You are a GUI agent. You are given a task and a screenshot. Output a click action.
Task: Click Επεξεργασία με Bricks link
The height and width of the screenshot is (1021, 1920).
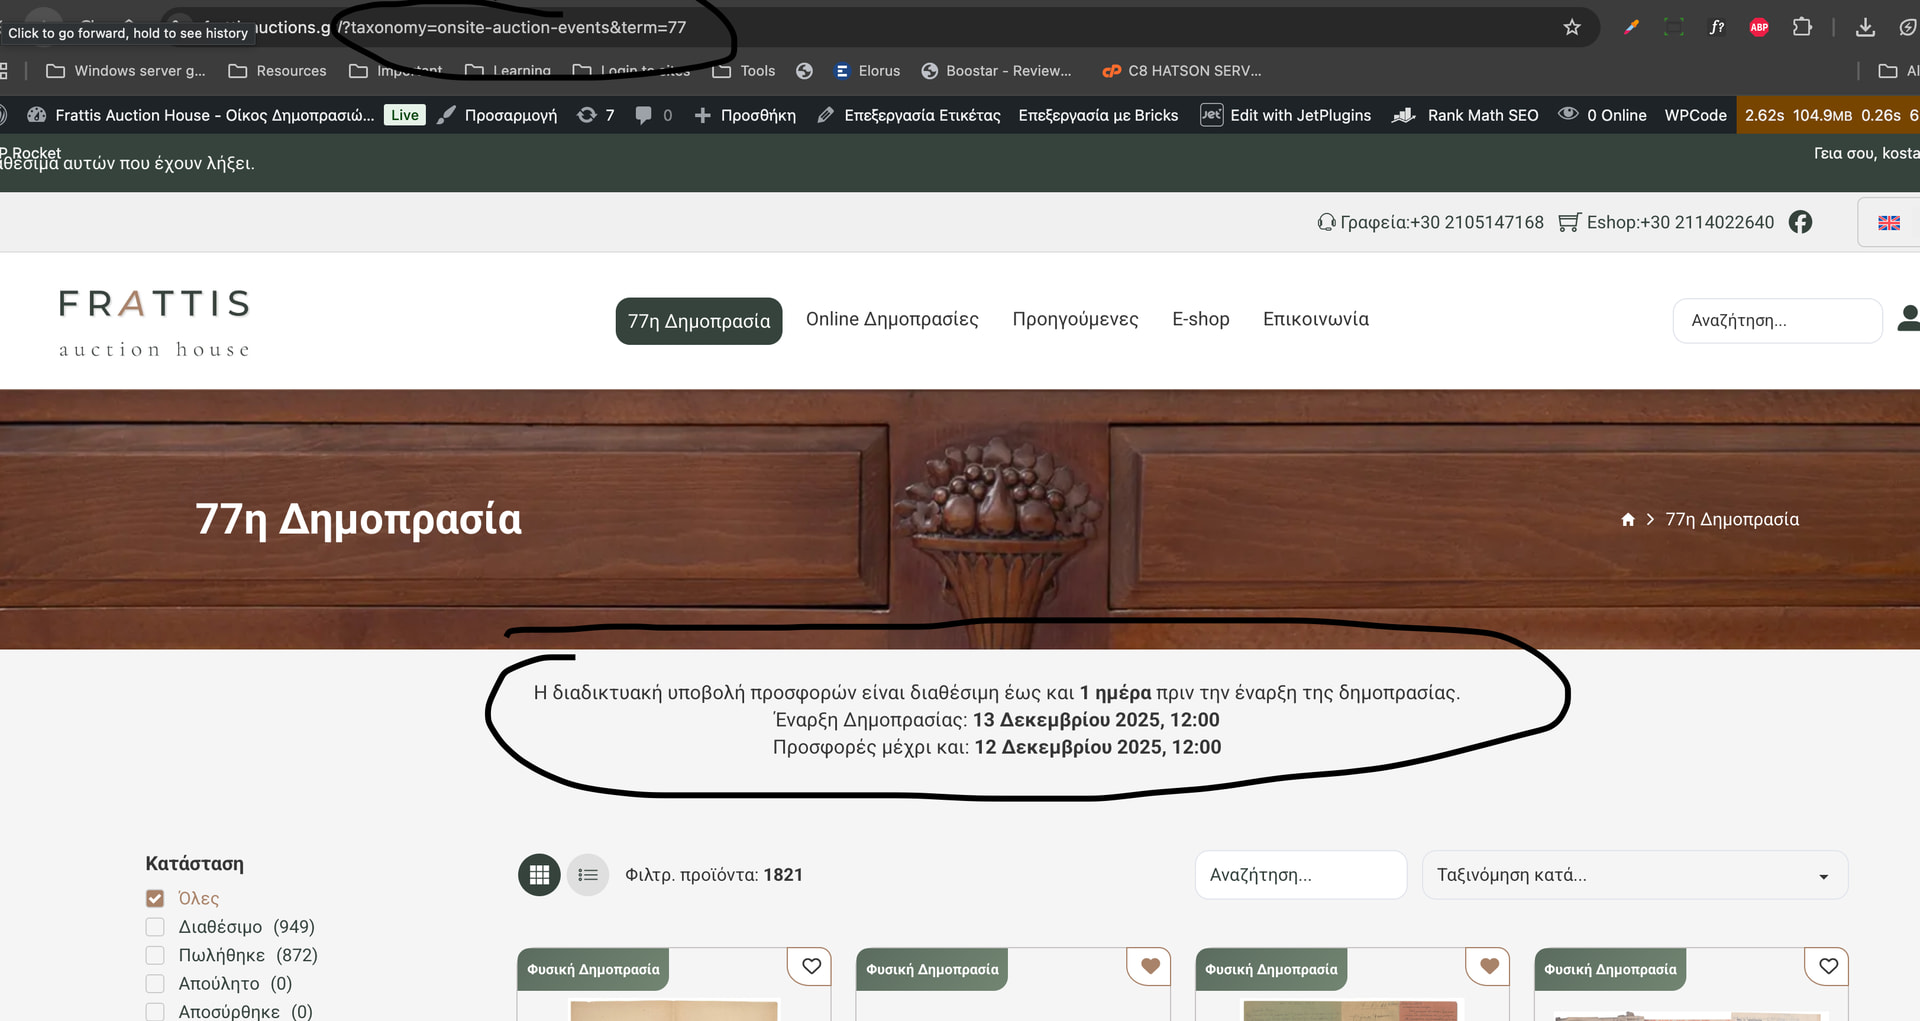point(1098,115)
